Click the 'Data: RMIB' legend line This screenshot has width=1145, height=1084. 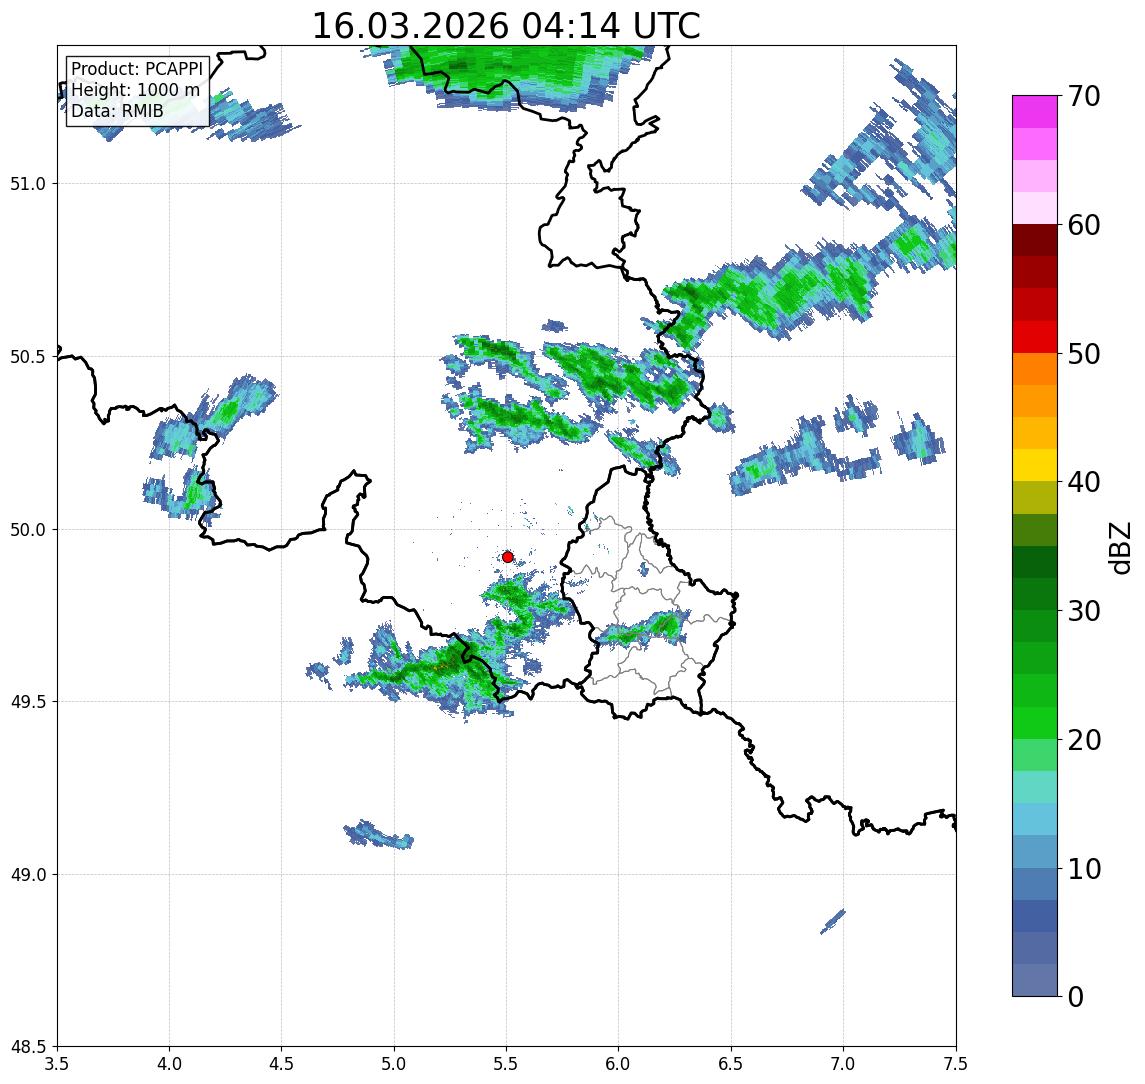[x=117, y=111]
